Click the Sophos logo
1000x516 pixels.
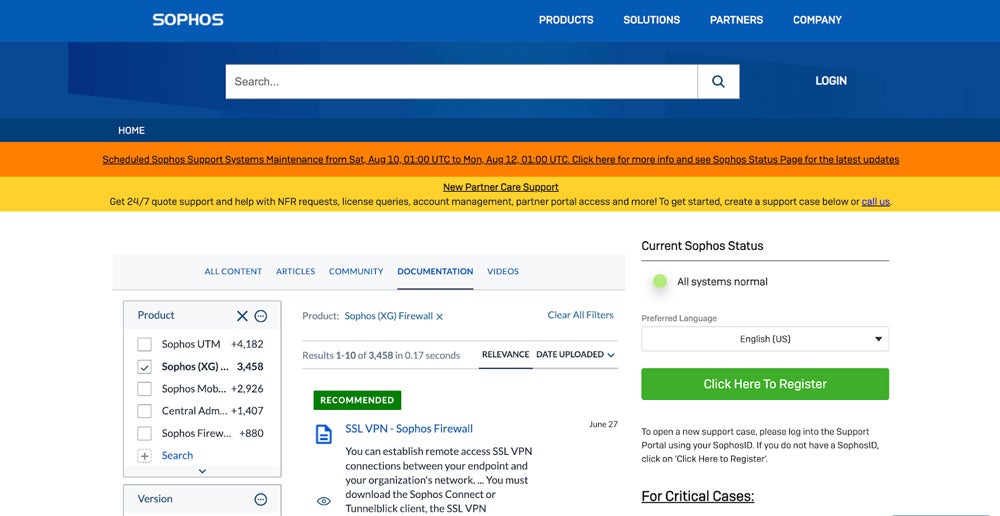point(188,20)
